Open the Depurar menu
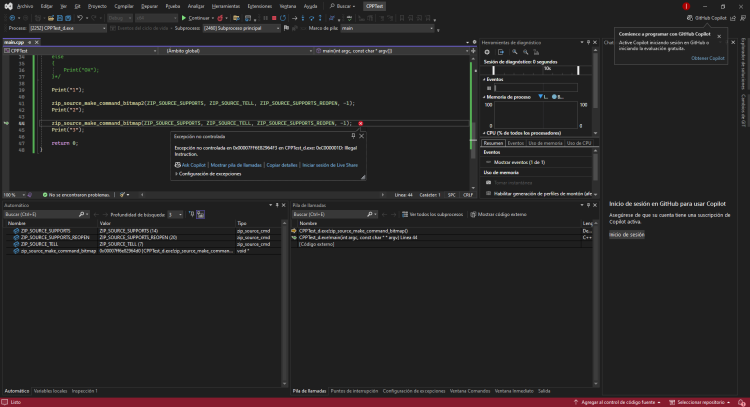This screenshot has height=407, width=750. point(148,5)
